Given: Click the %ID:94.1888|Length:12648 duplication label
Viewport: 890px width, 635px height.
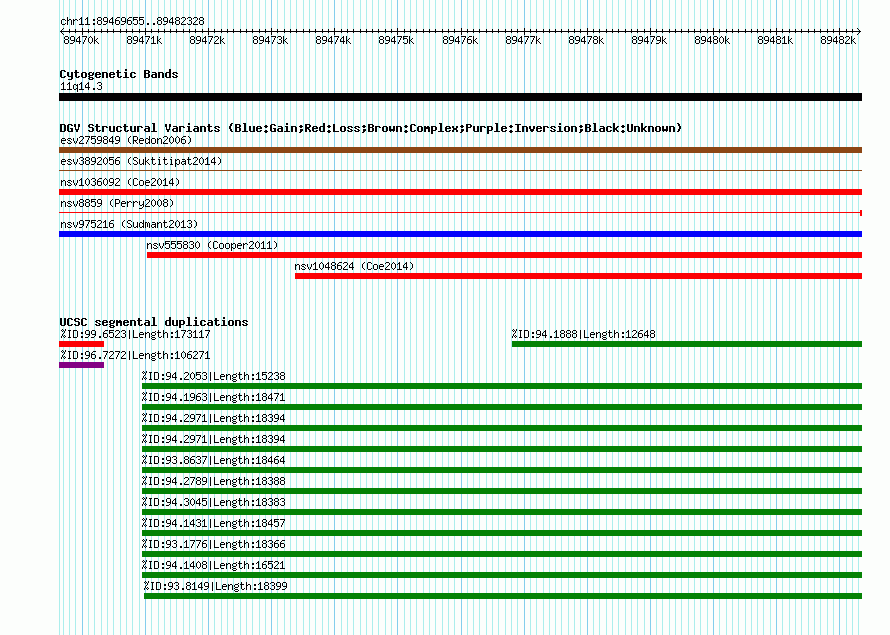Looking at the screenshot, I should 583,334.
